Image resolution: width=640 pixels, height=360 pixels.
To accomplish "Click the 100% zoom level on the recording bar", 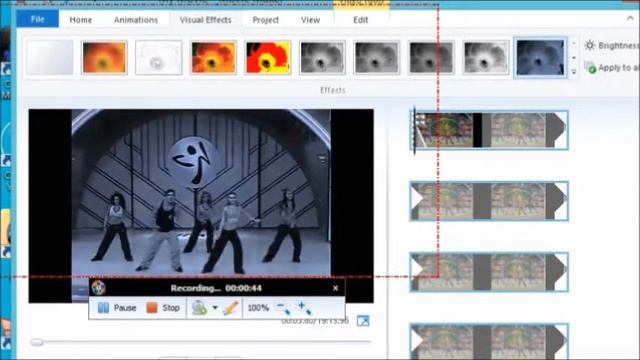I will (258, 308).
